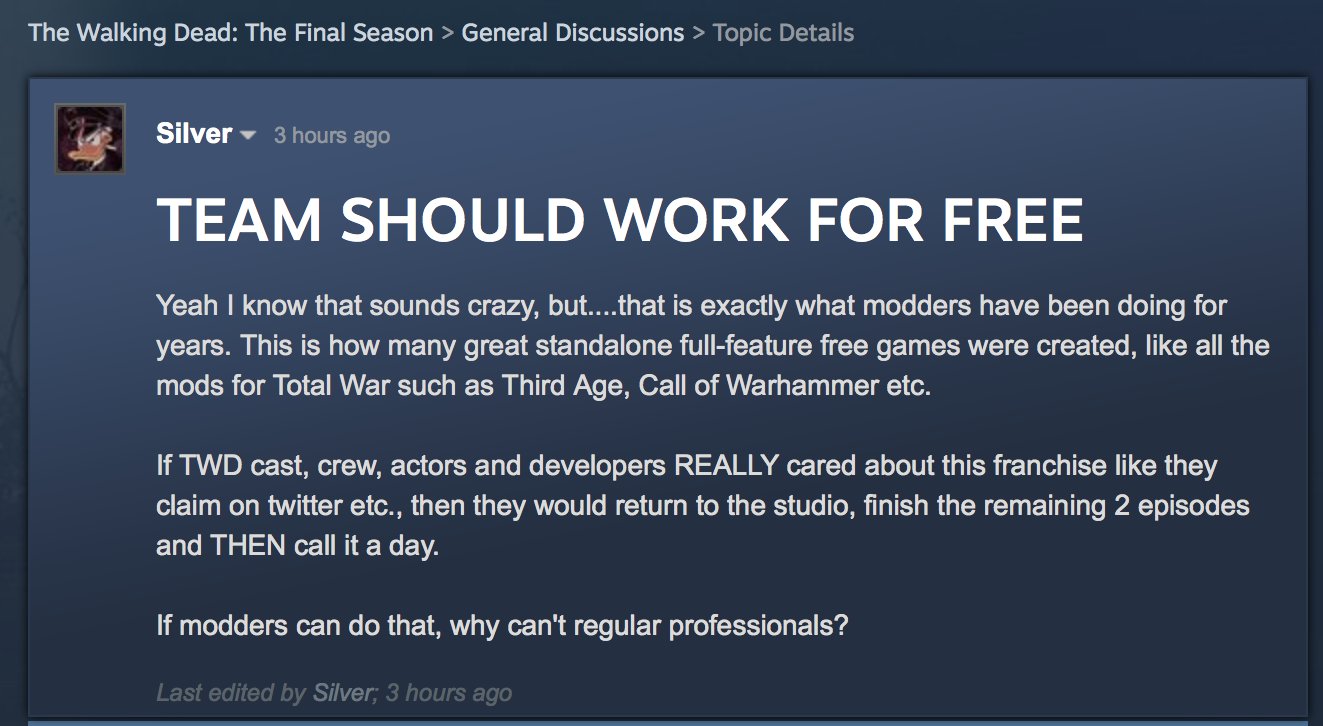
Task: Click the capitalized word REALLY
Action: pyautogui.click(x=727, y=466)
